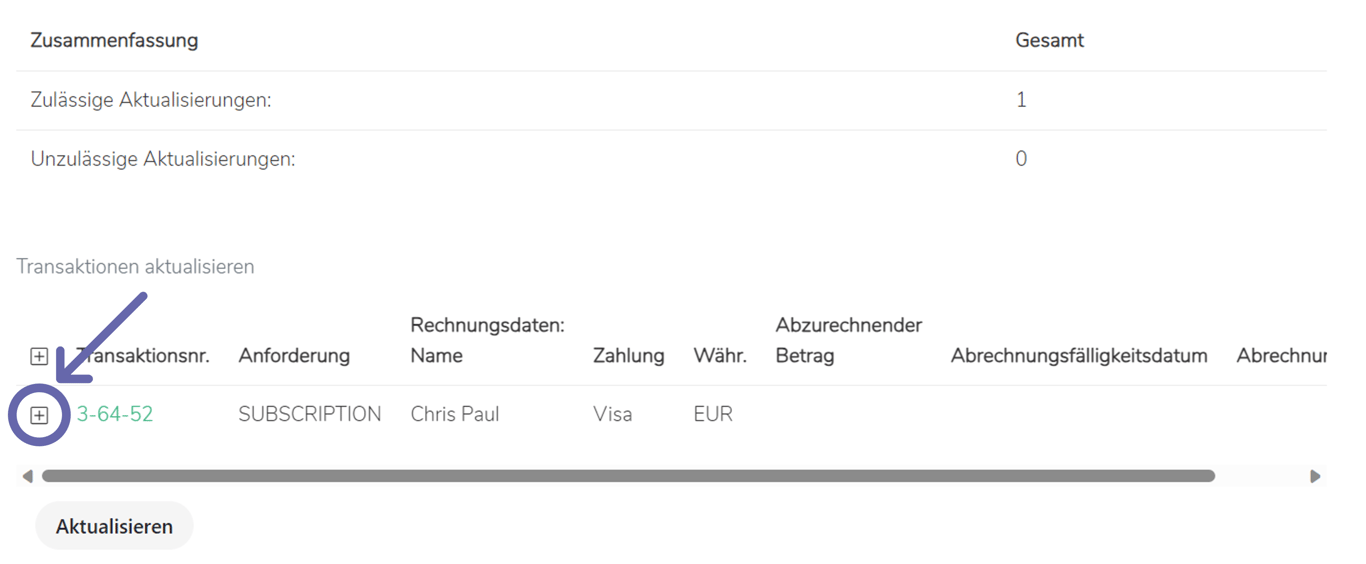Click the Visa payment cell
The width and height of the screenshot is (1366, 564).
612,414
